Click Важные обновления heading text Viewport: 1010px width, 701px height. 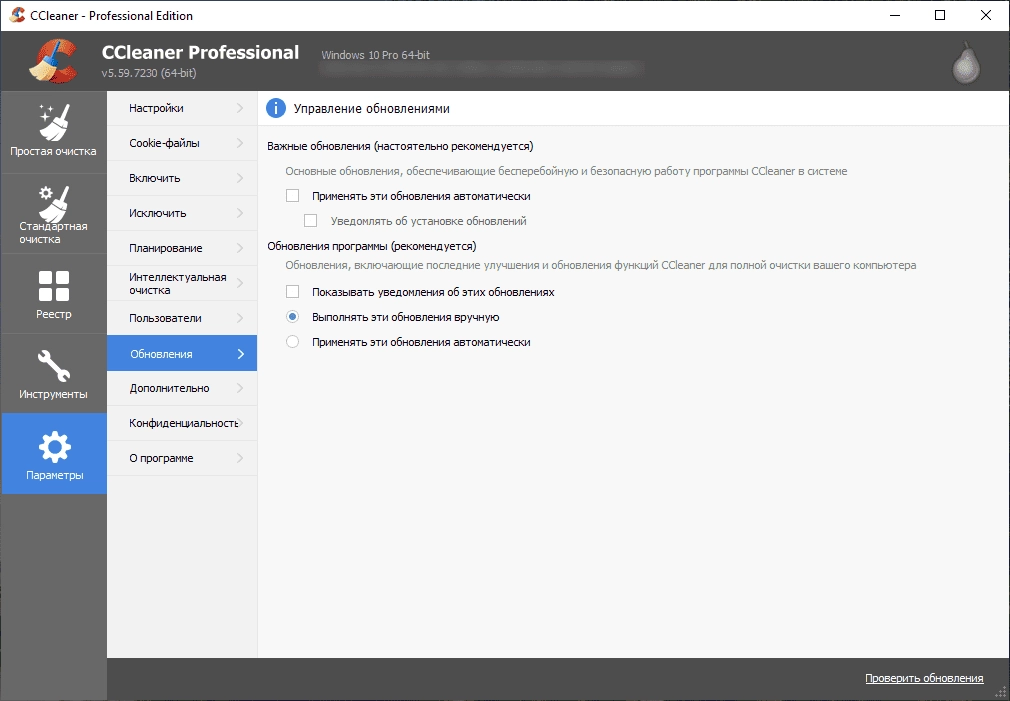(x=400, y=146)
